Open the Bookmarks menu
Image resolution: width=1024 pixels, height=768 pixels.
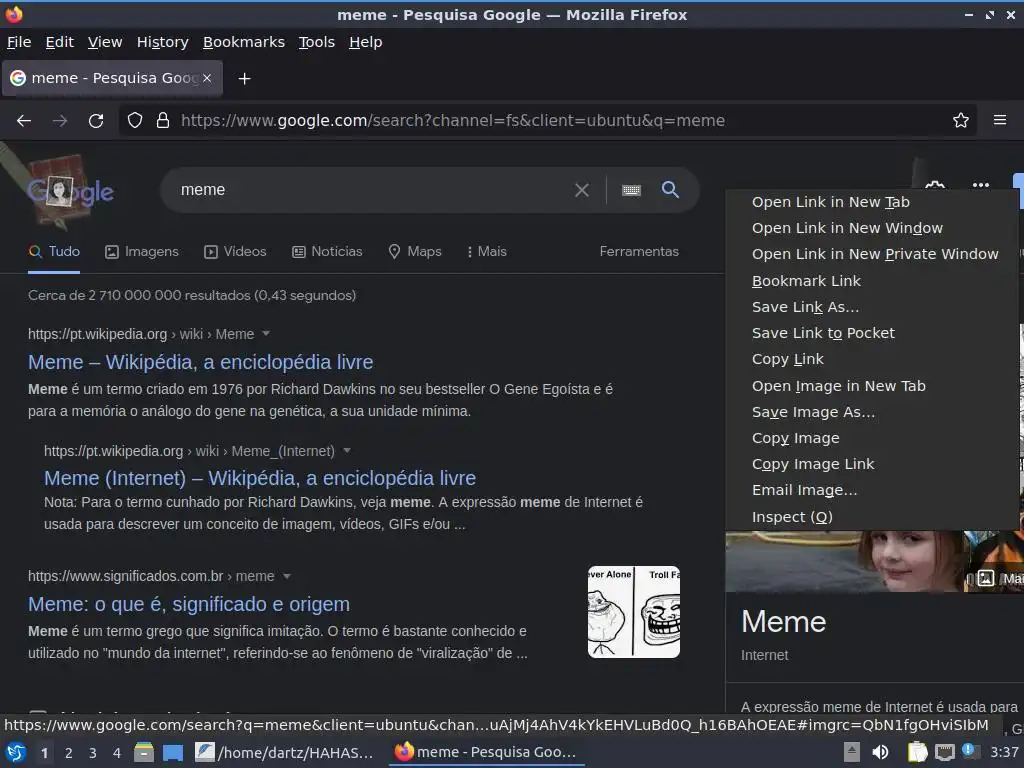coord(244,42)
